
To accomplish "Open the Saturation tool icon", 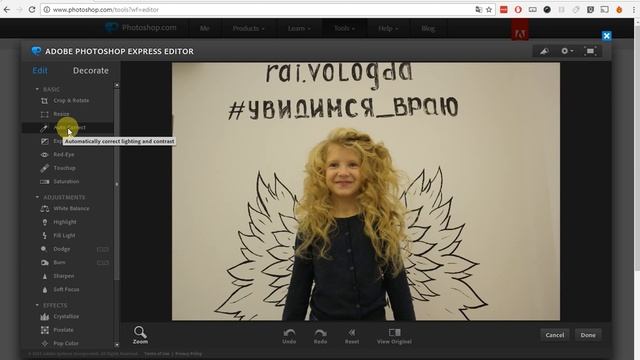I will pyautogui.click(x=44, y=182).
